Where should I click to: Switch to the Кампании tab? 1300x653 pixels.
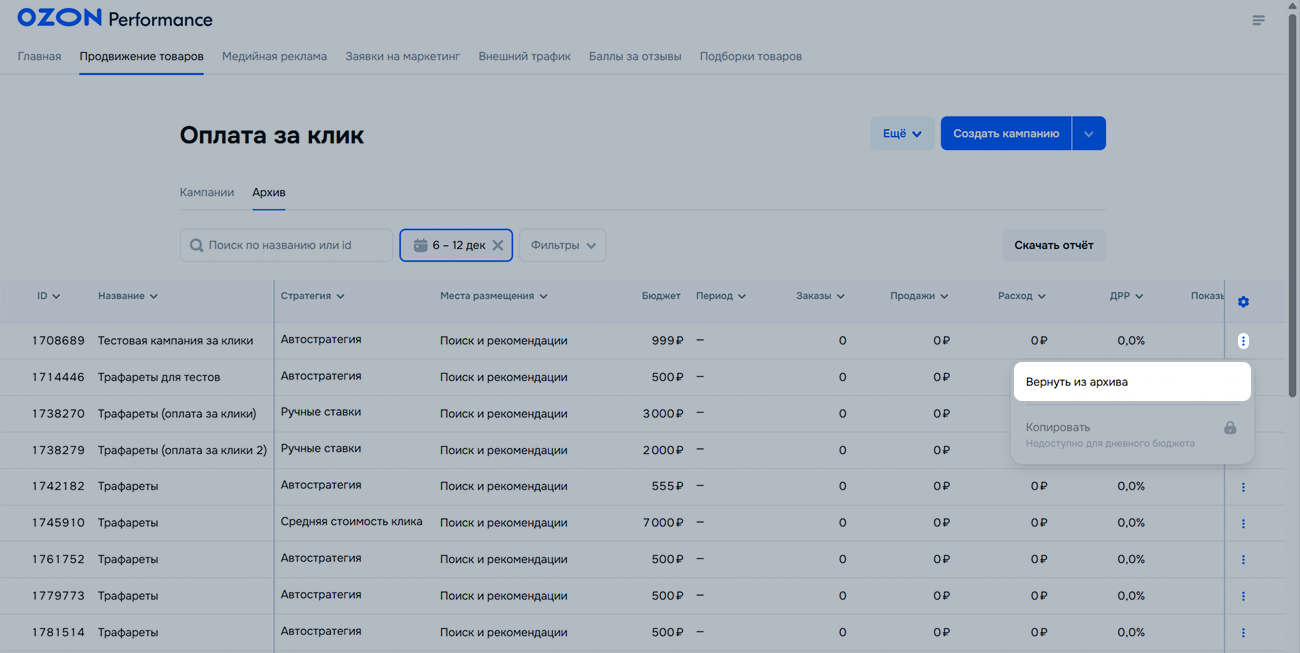[x=207, y=192]
